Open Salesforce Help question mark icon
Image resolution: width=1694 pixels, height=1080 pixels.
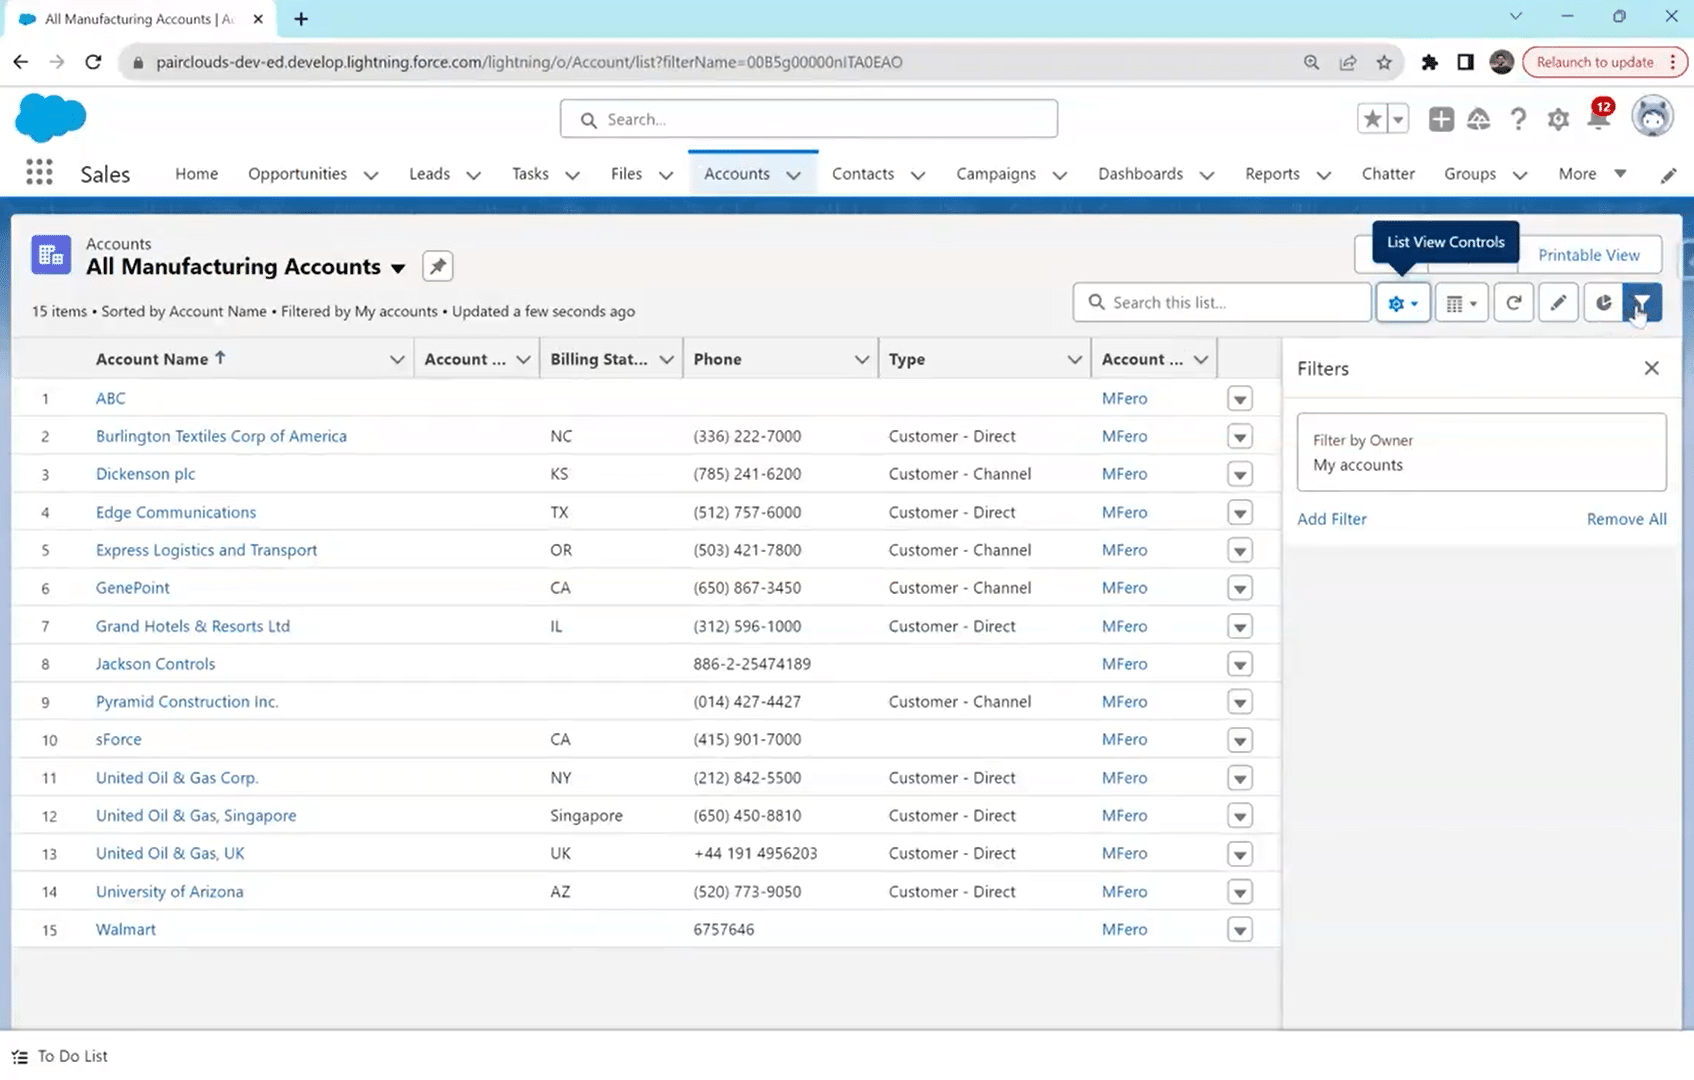[1518, 119]
